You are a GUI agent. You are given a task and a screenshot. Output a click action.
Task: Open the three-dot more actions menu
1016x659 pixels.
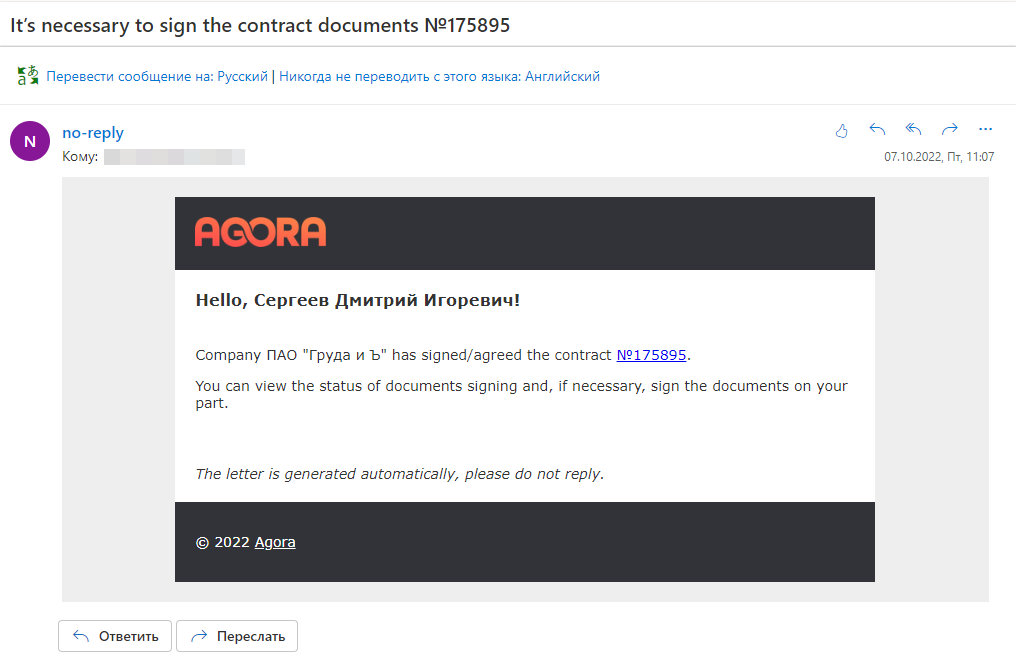click(x=986, y=129)
